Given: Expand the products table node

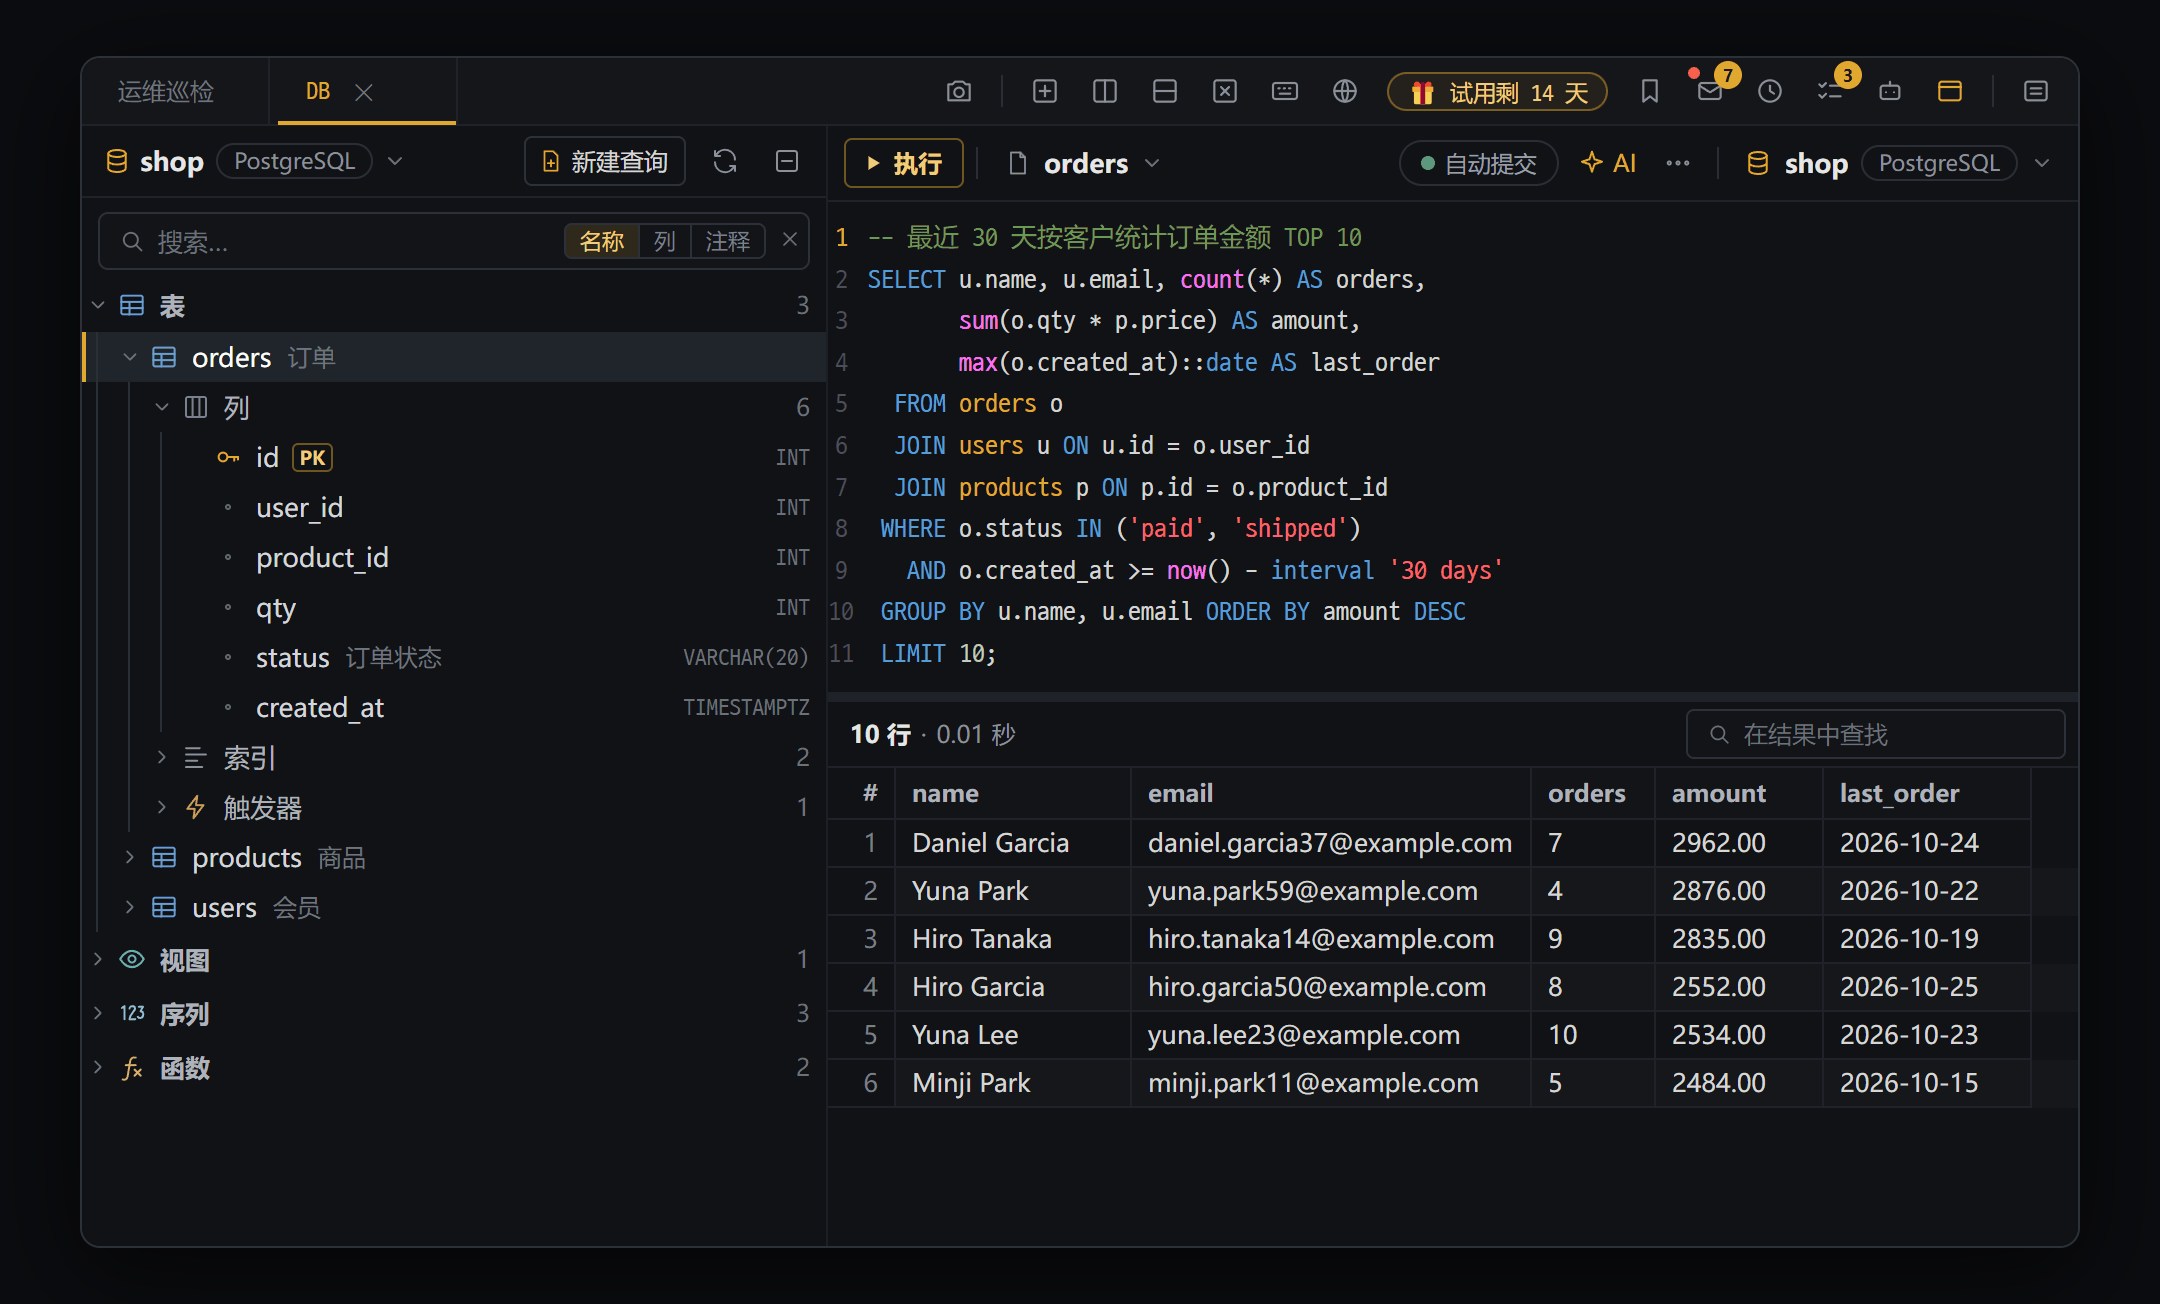Looking at the screenshot, I should (129, 857).
